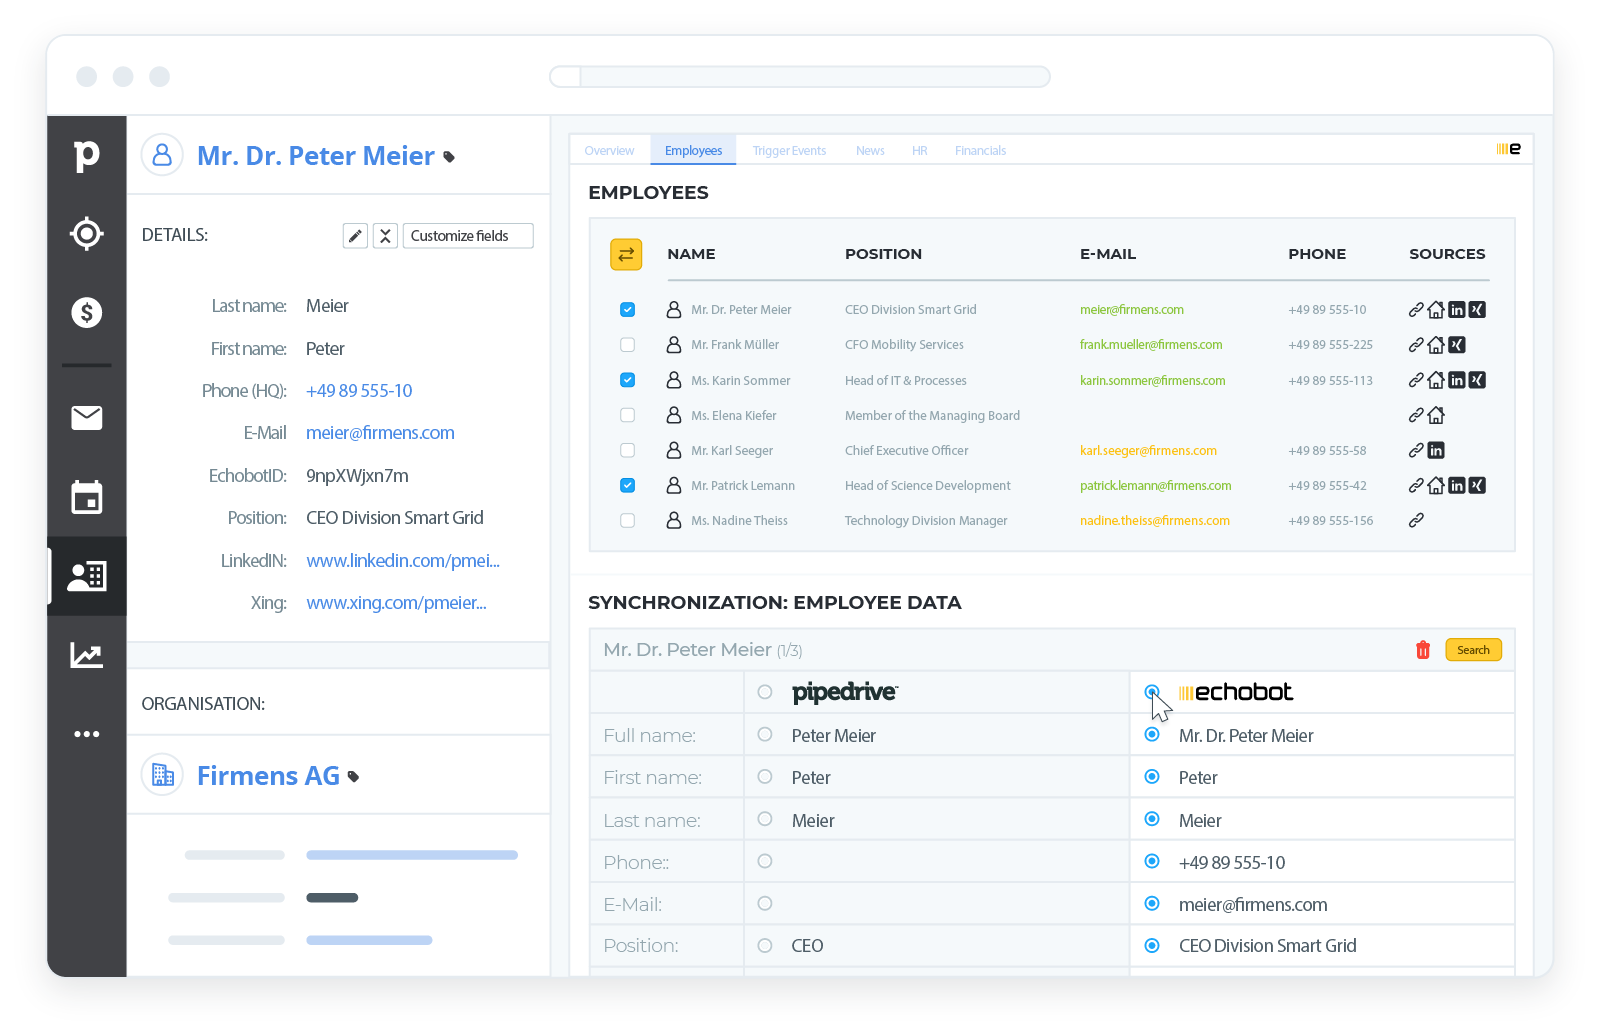Open the Mail section from the sidebar
This screenshot has height=1036, width=1600.
pyautogui.click(x=87, y=418)
